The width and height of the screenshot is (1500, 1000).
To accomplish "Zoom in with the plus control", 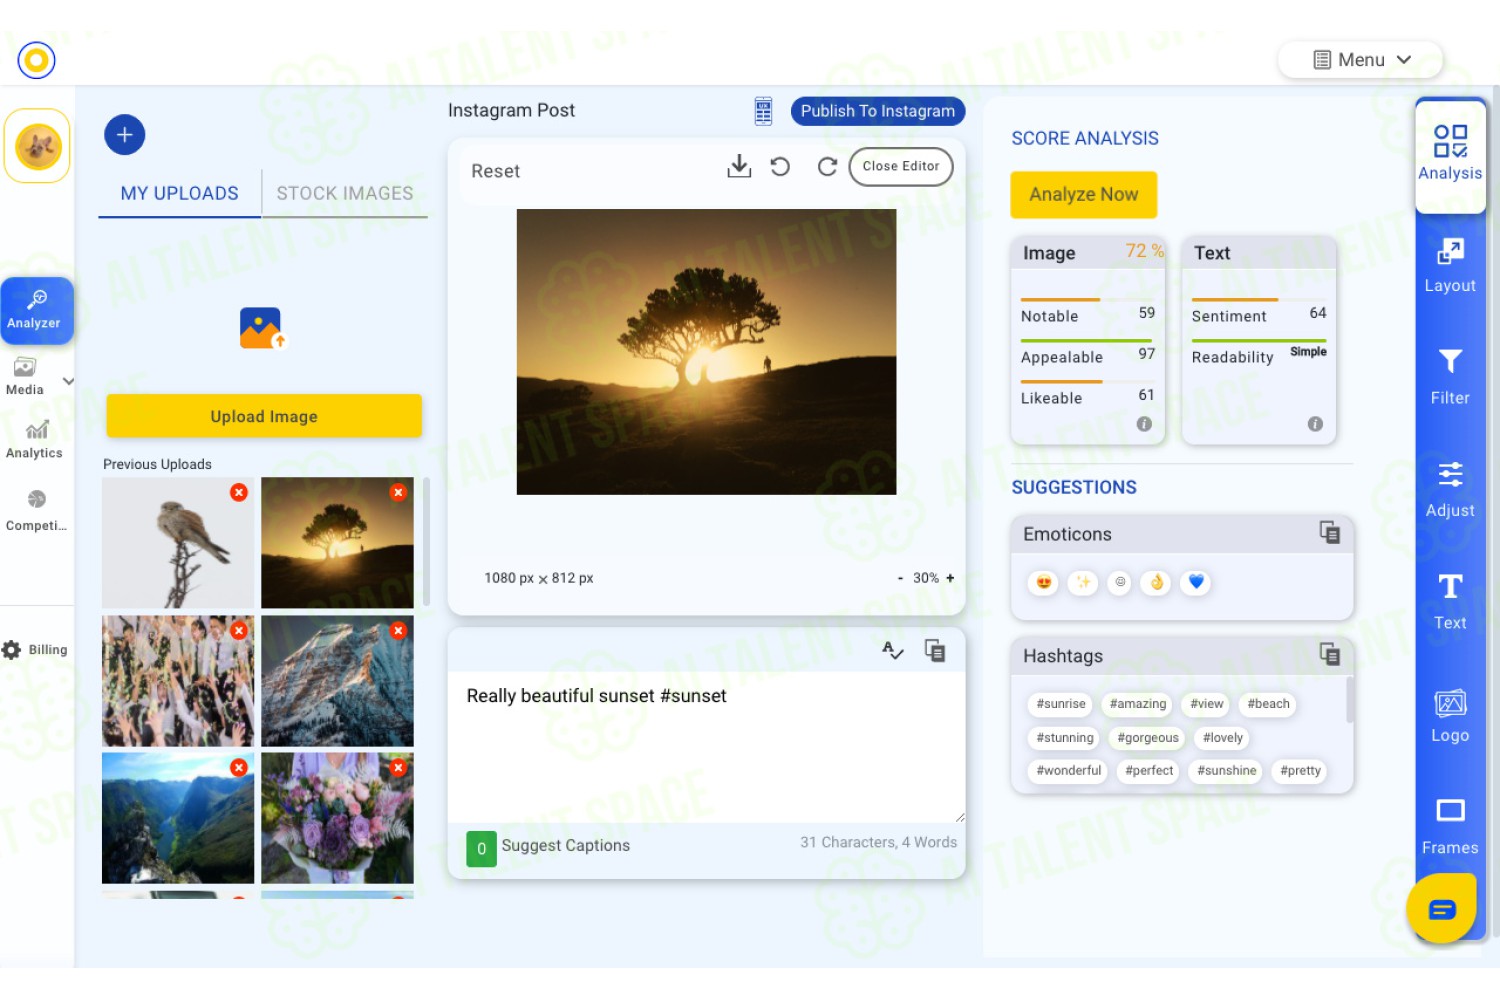I will (950, 578).
